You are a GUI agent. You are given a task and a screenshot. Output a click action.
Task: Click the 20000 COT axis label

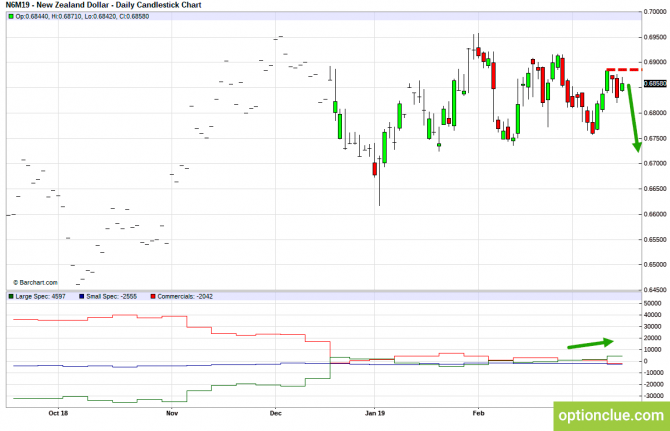[652, 338]
